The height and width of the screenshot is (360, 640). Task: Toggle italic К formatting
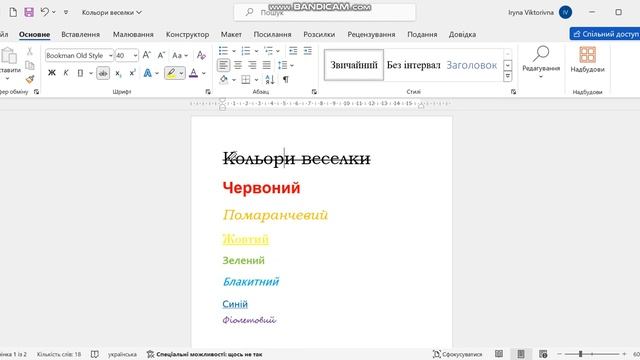(66, 73)
